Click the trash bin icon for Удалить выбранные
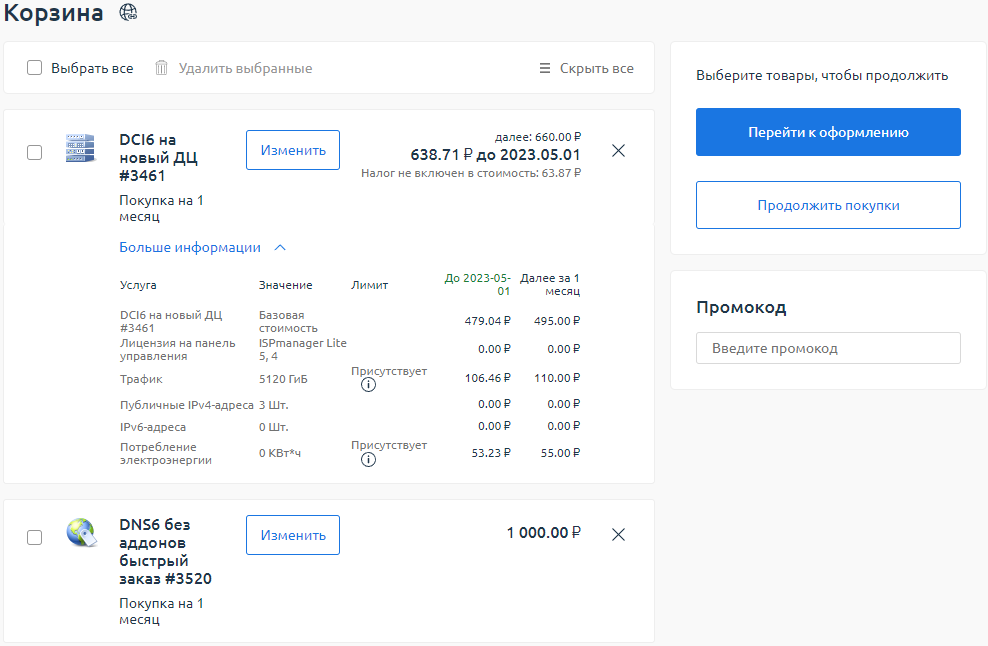The image size is (988, 646). point(161,67)
